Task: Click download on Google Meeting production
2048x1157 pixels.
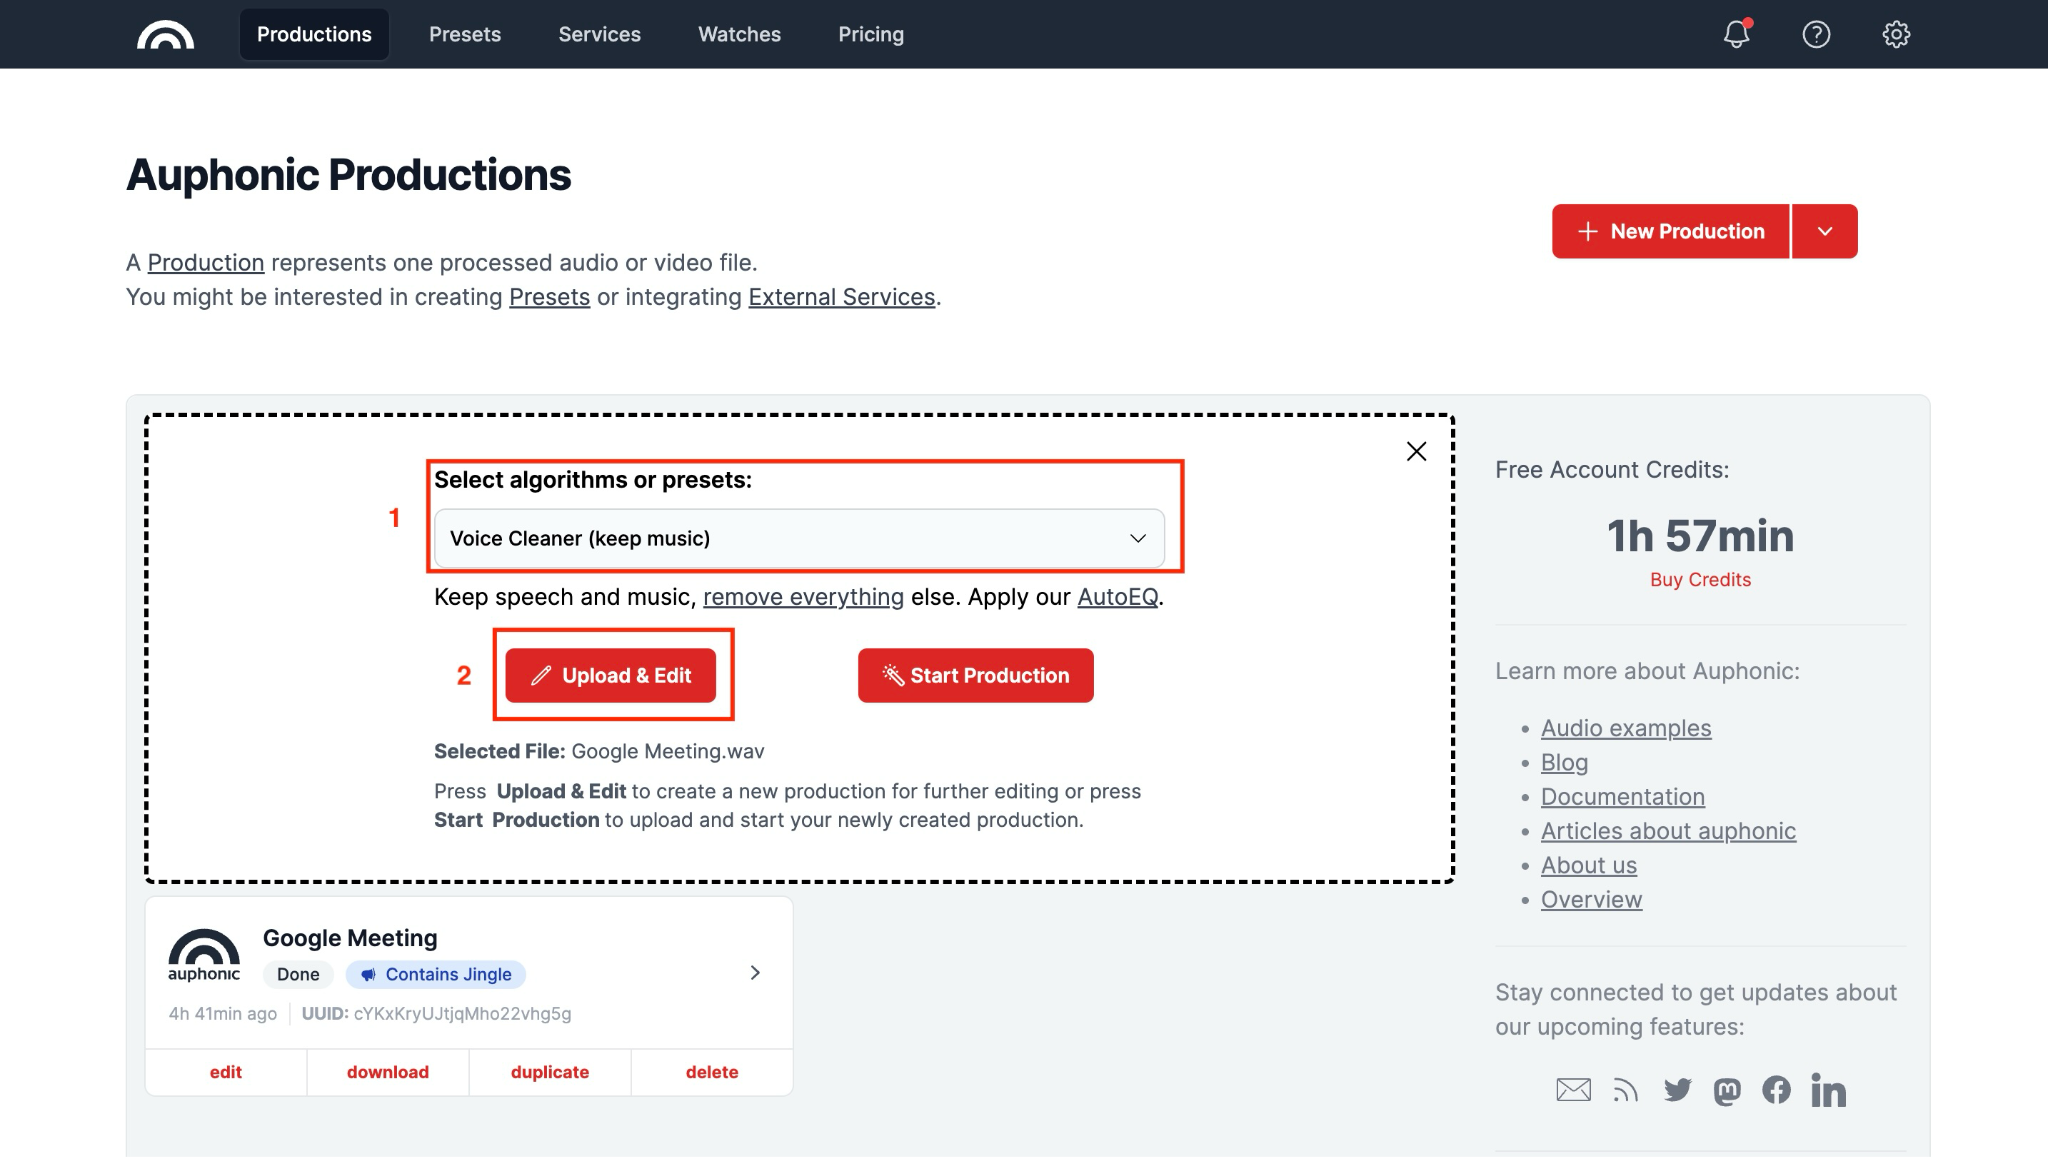Action: 388,1072
